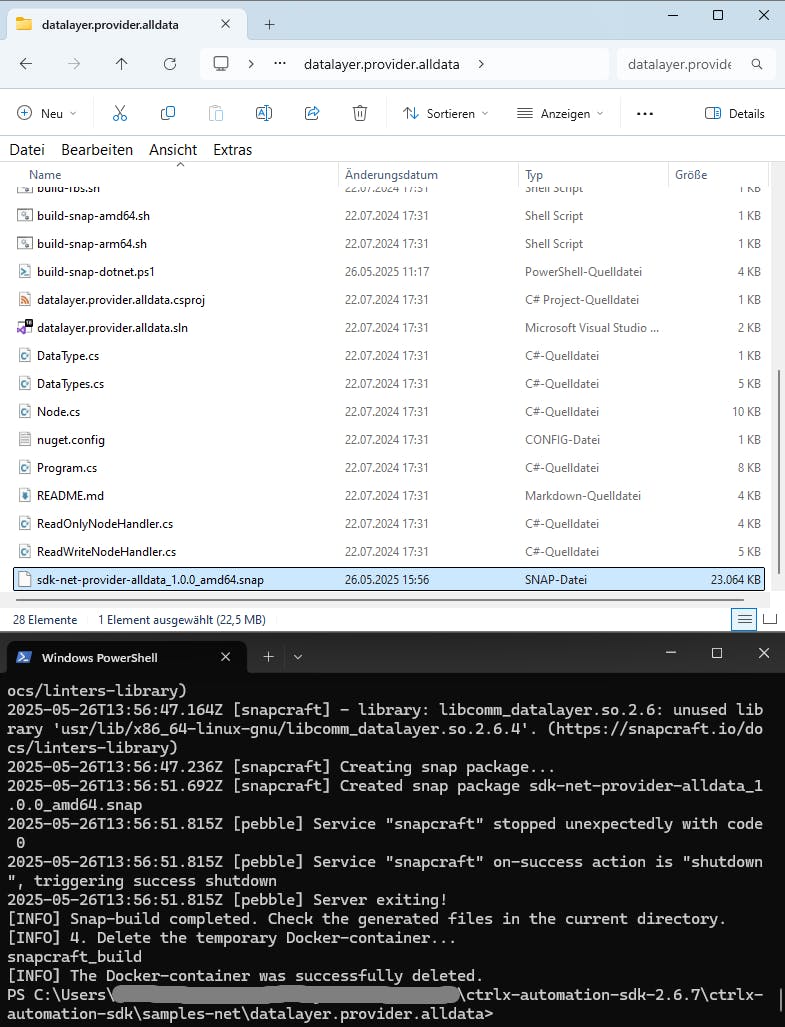Viewport: 785px width, 1027px height.
Task: Select the file sdk-net-provider-alldata_1.0.0_amd64.snap
Action: tap(389, 579)
